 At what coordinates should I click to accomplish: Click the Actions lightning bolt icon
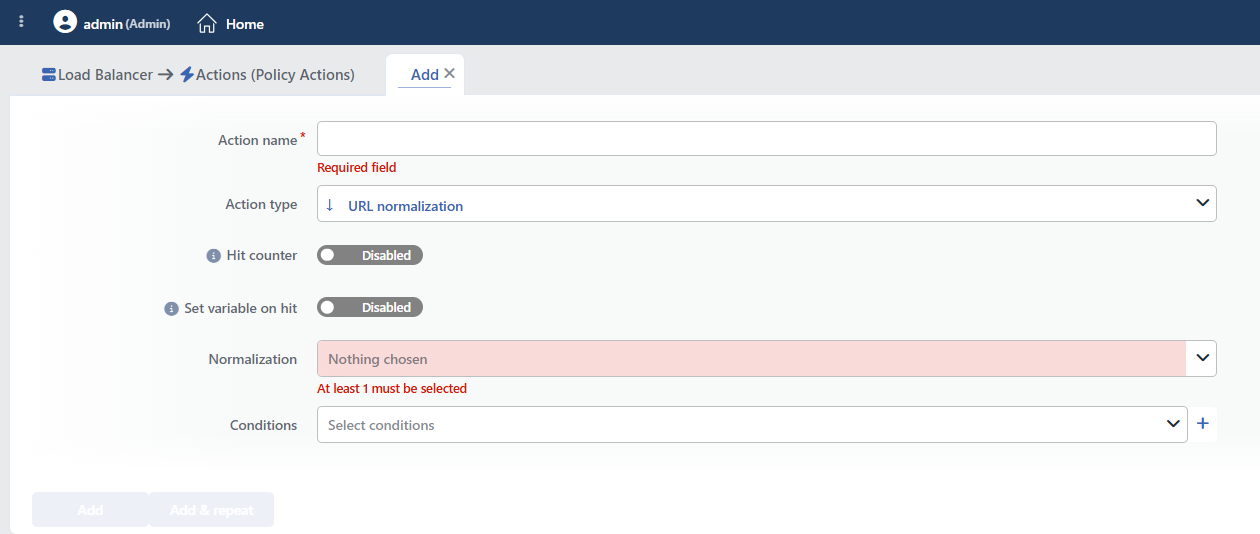(x=187, y=75)
